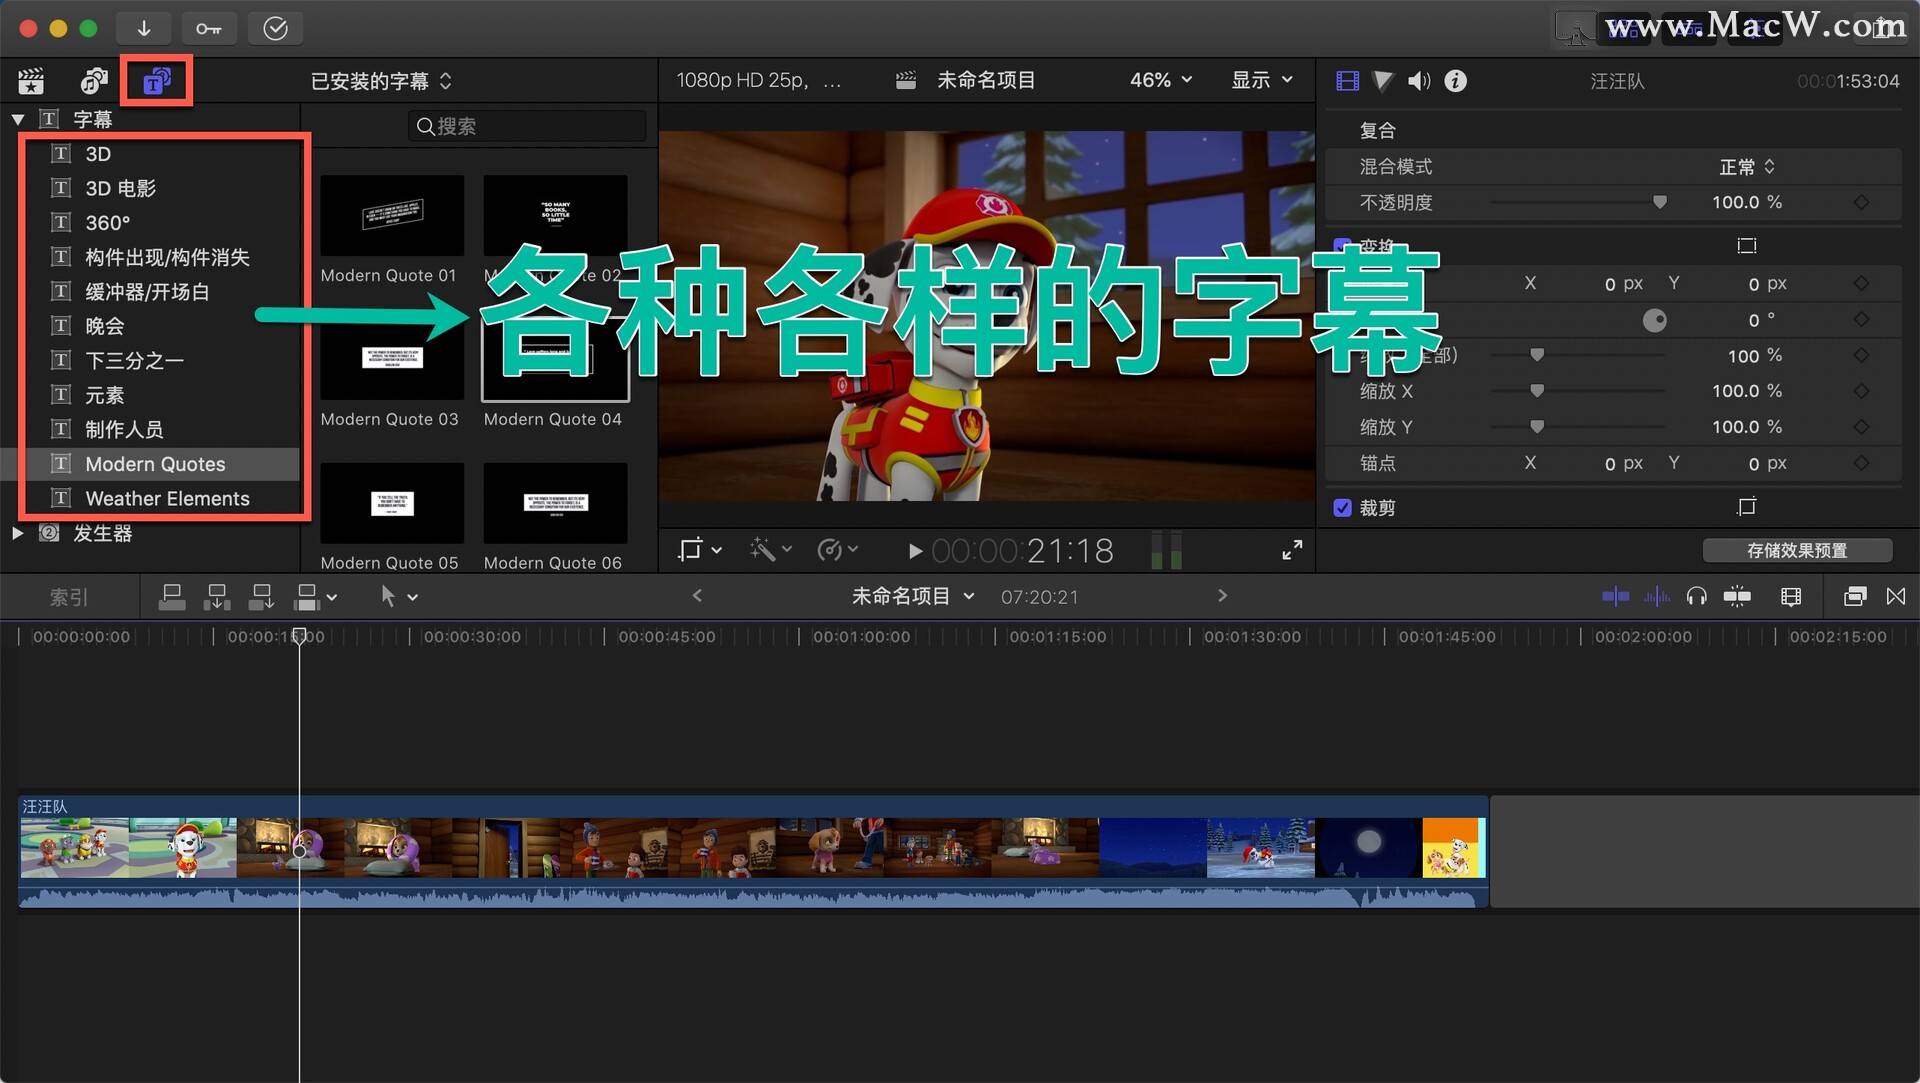Toggle audio skimming waveform icon

click(1657, 597)
